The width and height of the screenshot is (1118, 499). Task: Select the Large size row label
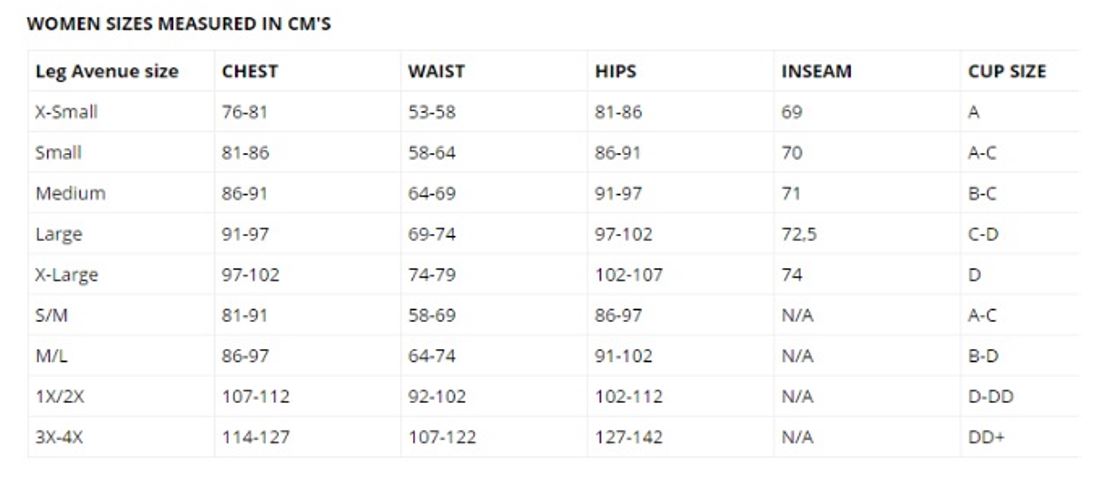point(59,235)
